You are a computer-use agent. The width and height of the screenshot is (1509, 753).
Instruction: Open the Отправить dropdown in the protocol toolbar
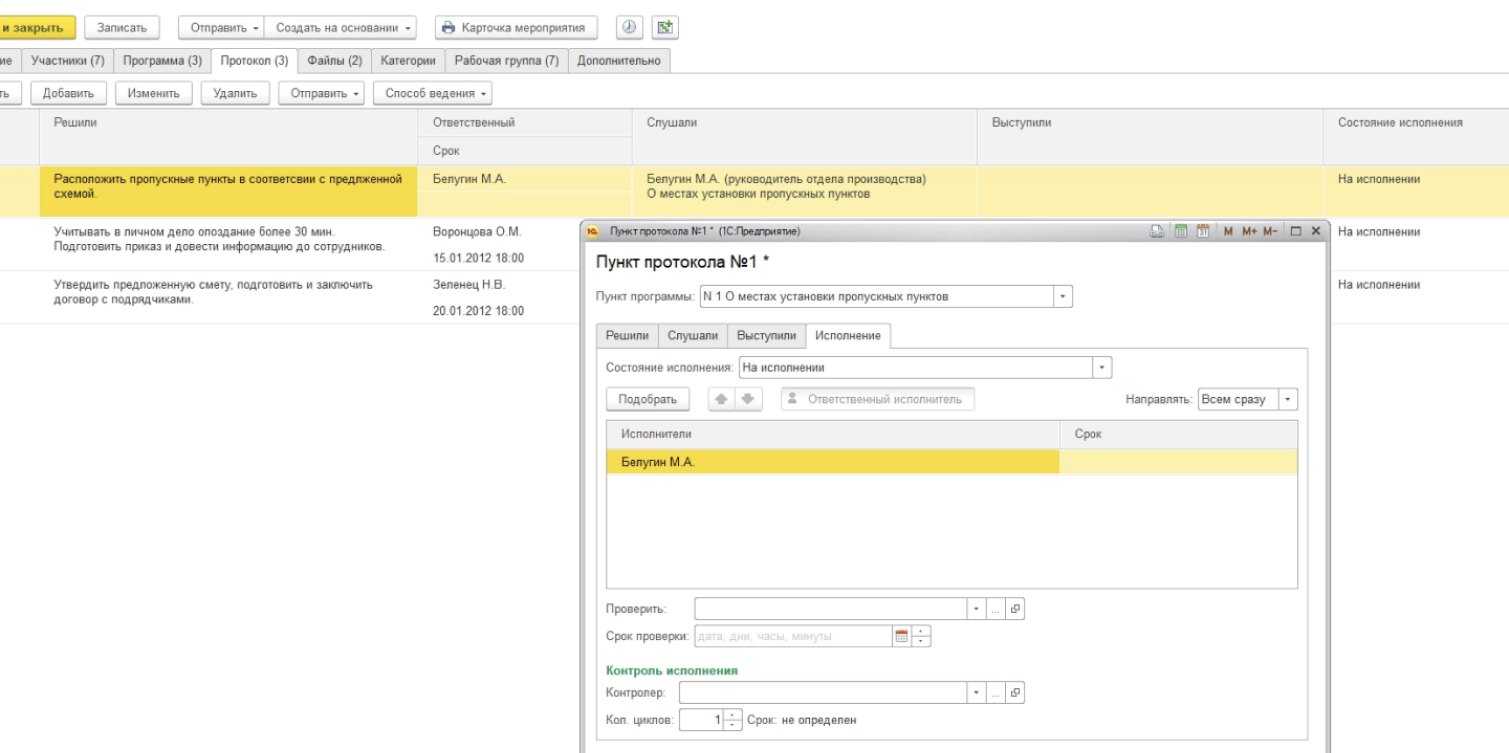(x=320, y=93)
